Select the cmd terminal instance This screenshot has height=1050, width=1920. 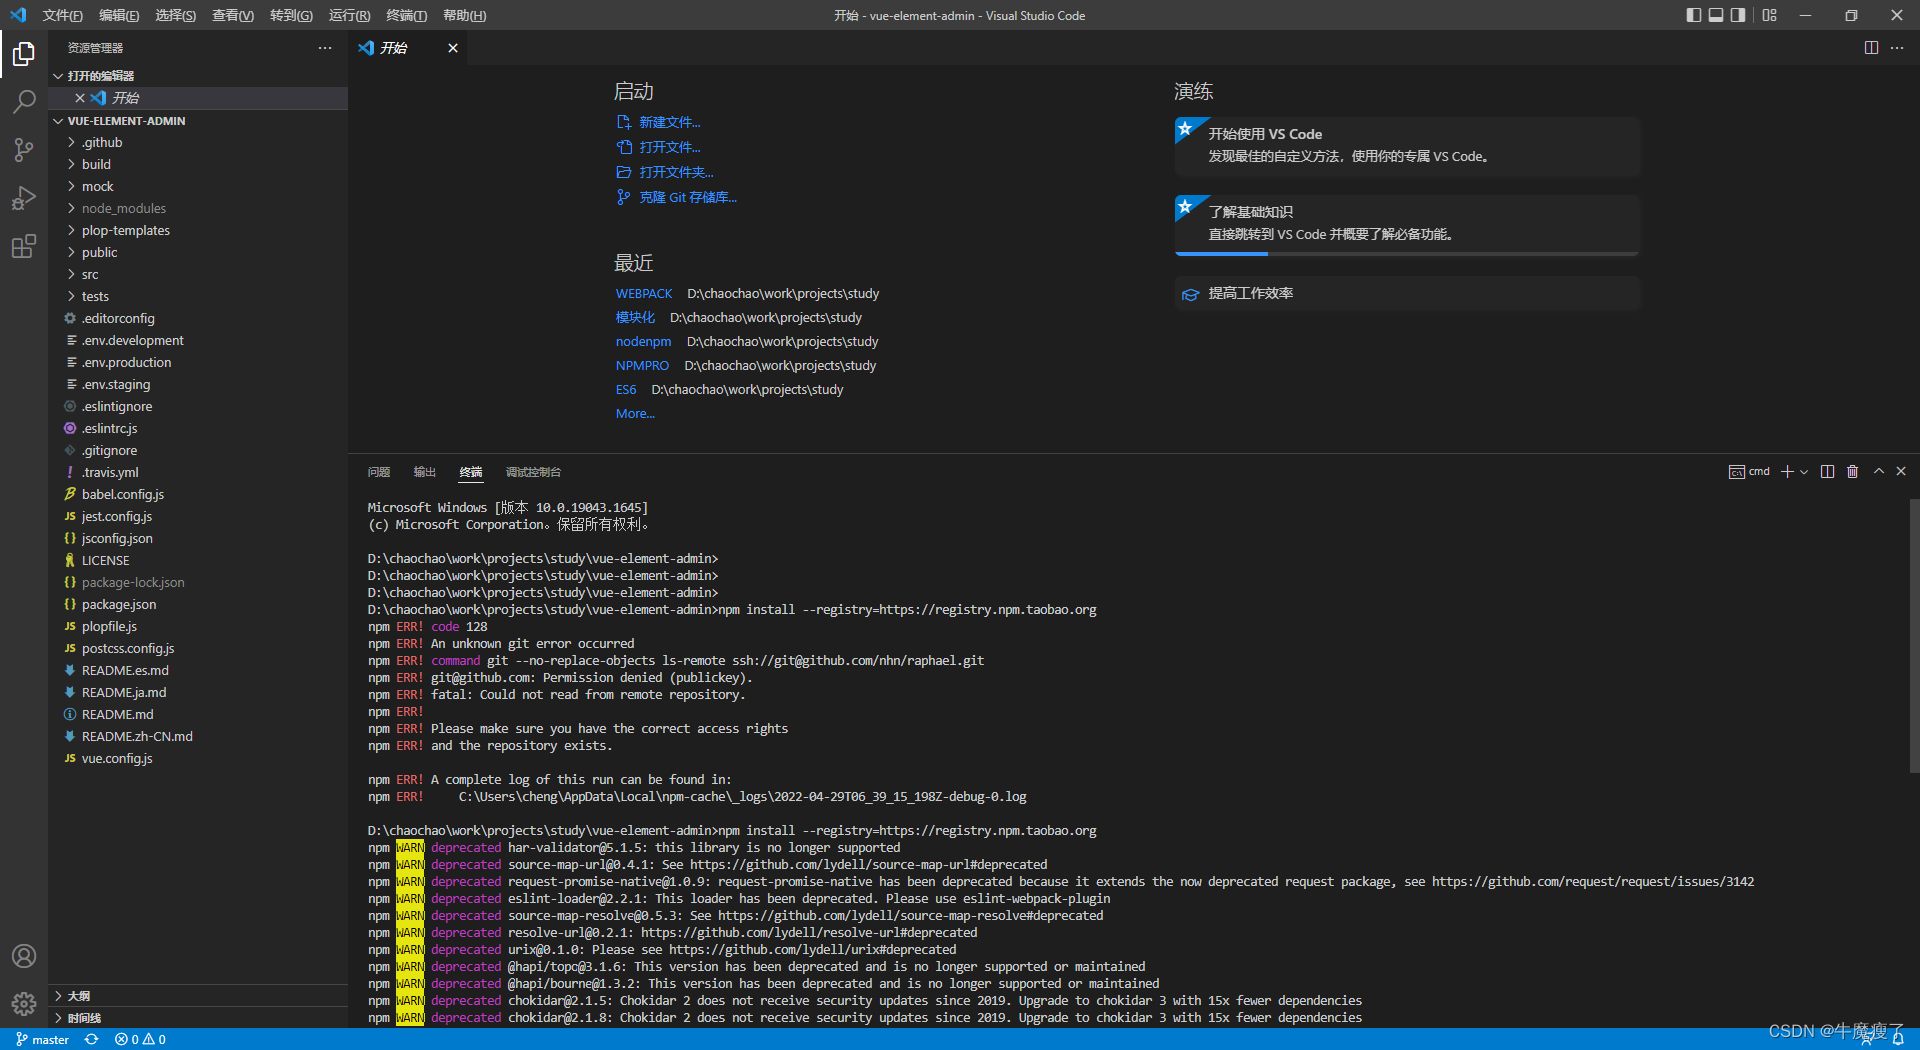[1749, 472]
